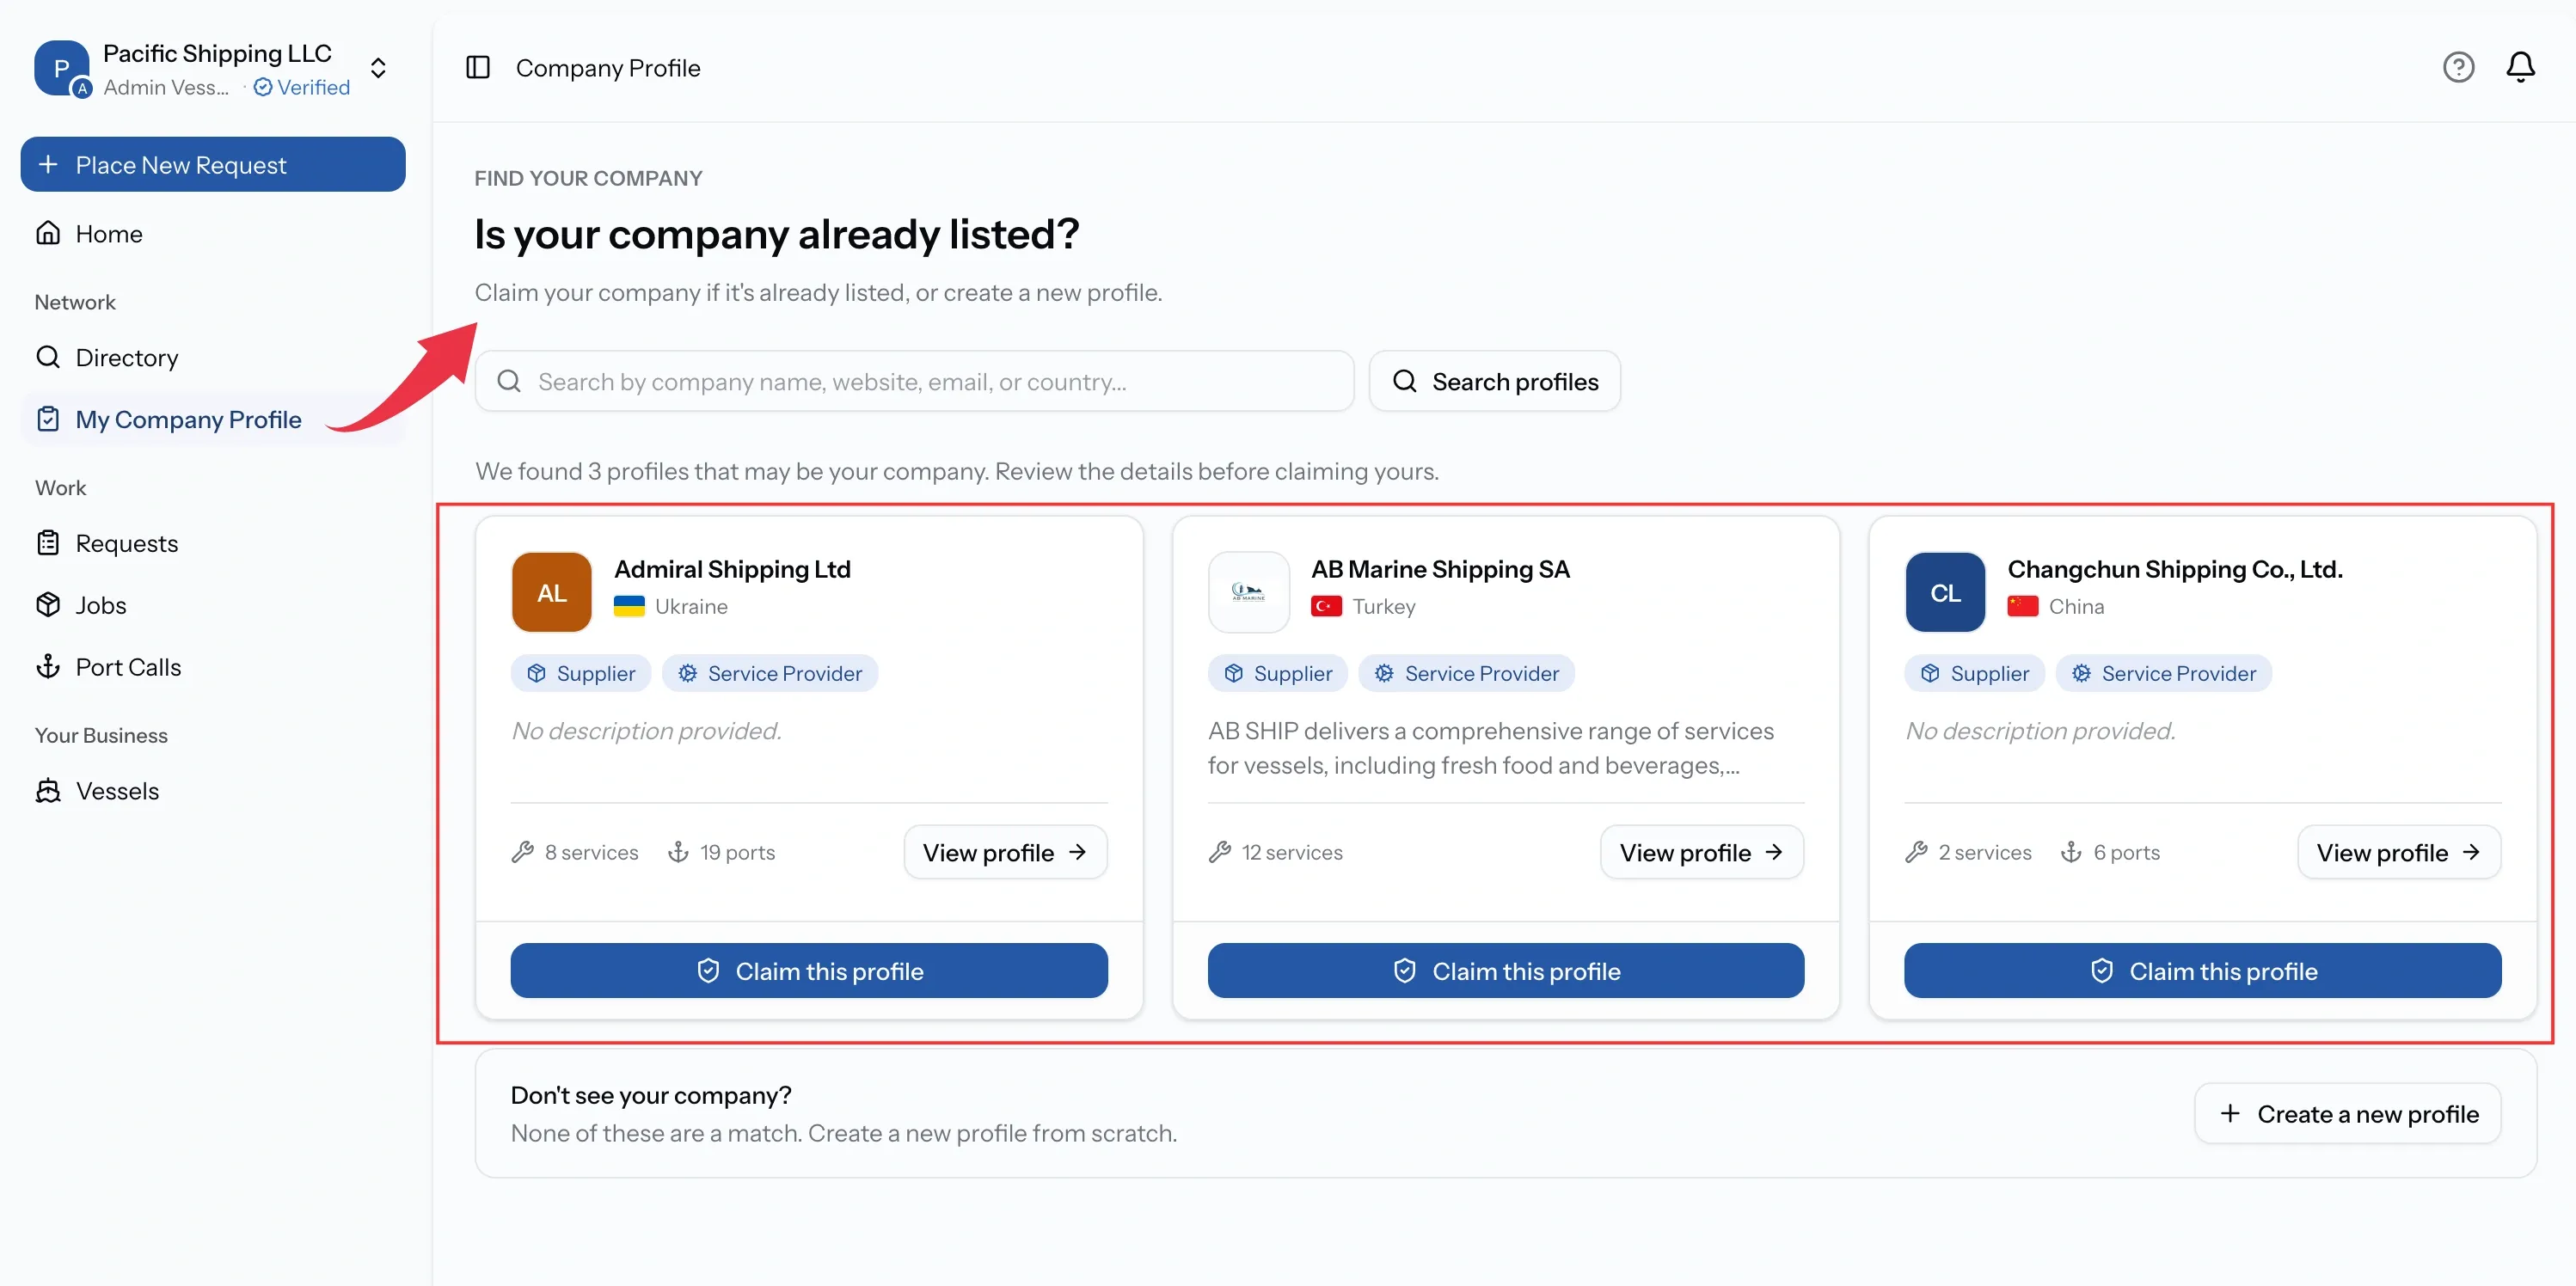Image resolution: width=2576 pixels, height=1286 pixels.
Task: Open Requests in sidebar
Action: (213, 543)
